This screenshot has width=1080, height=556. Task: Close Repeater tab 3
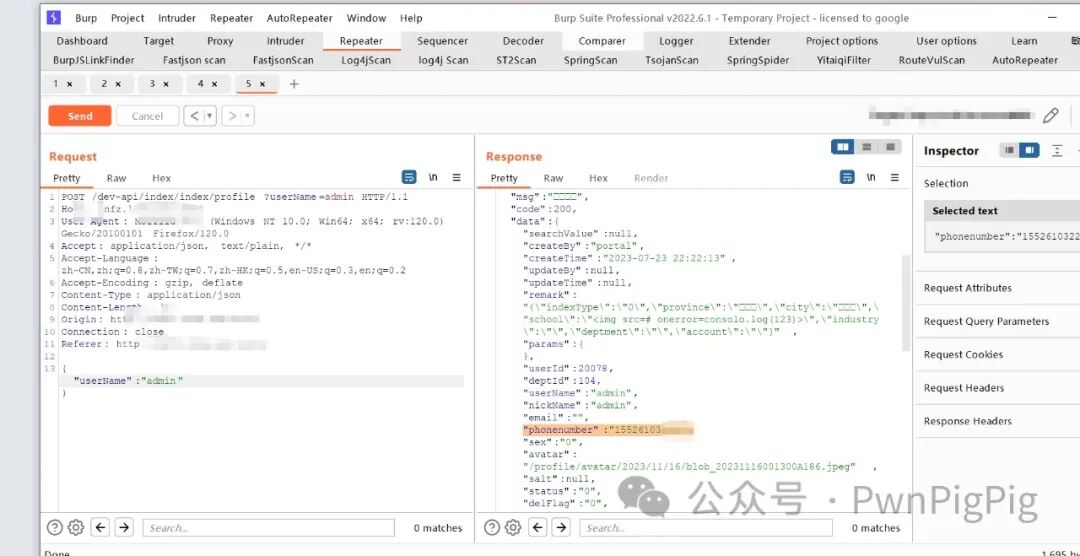166,84
